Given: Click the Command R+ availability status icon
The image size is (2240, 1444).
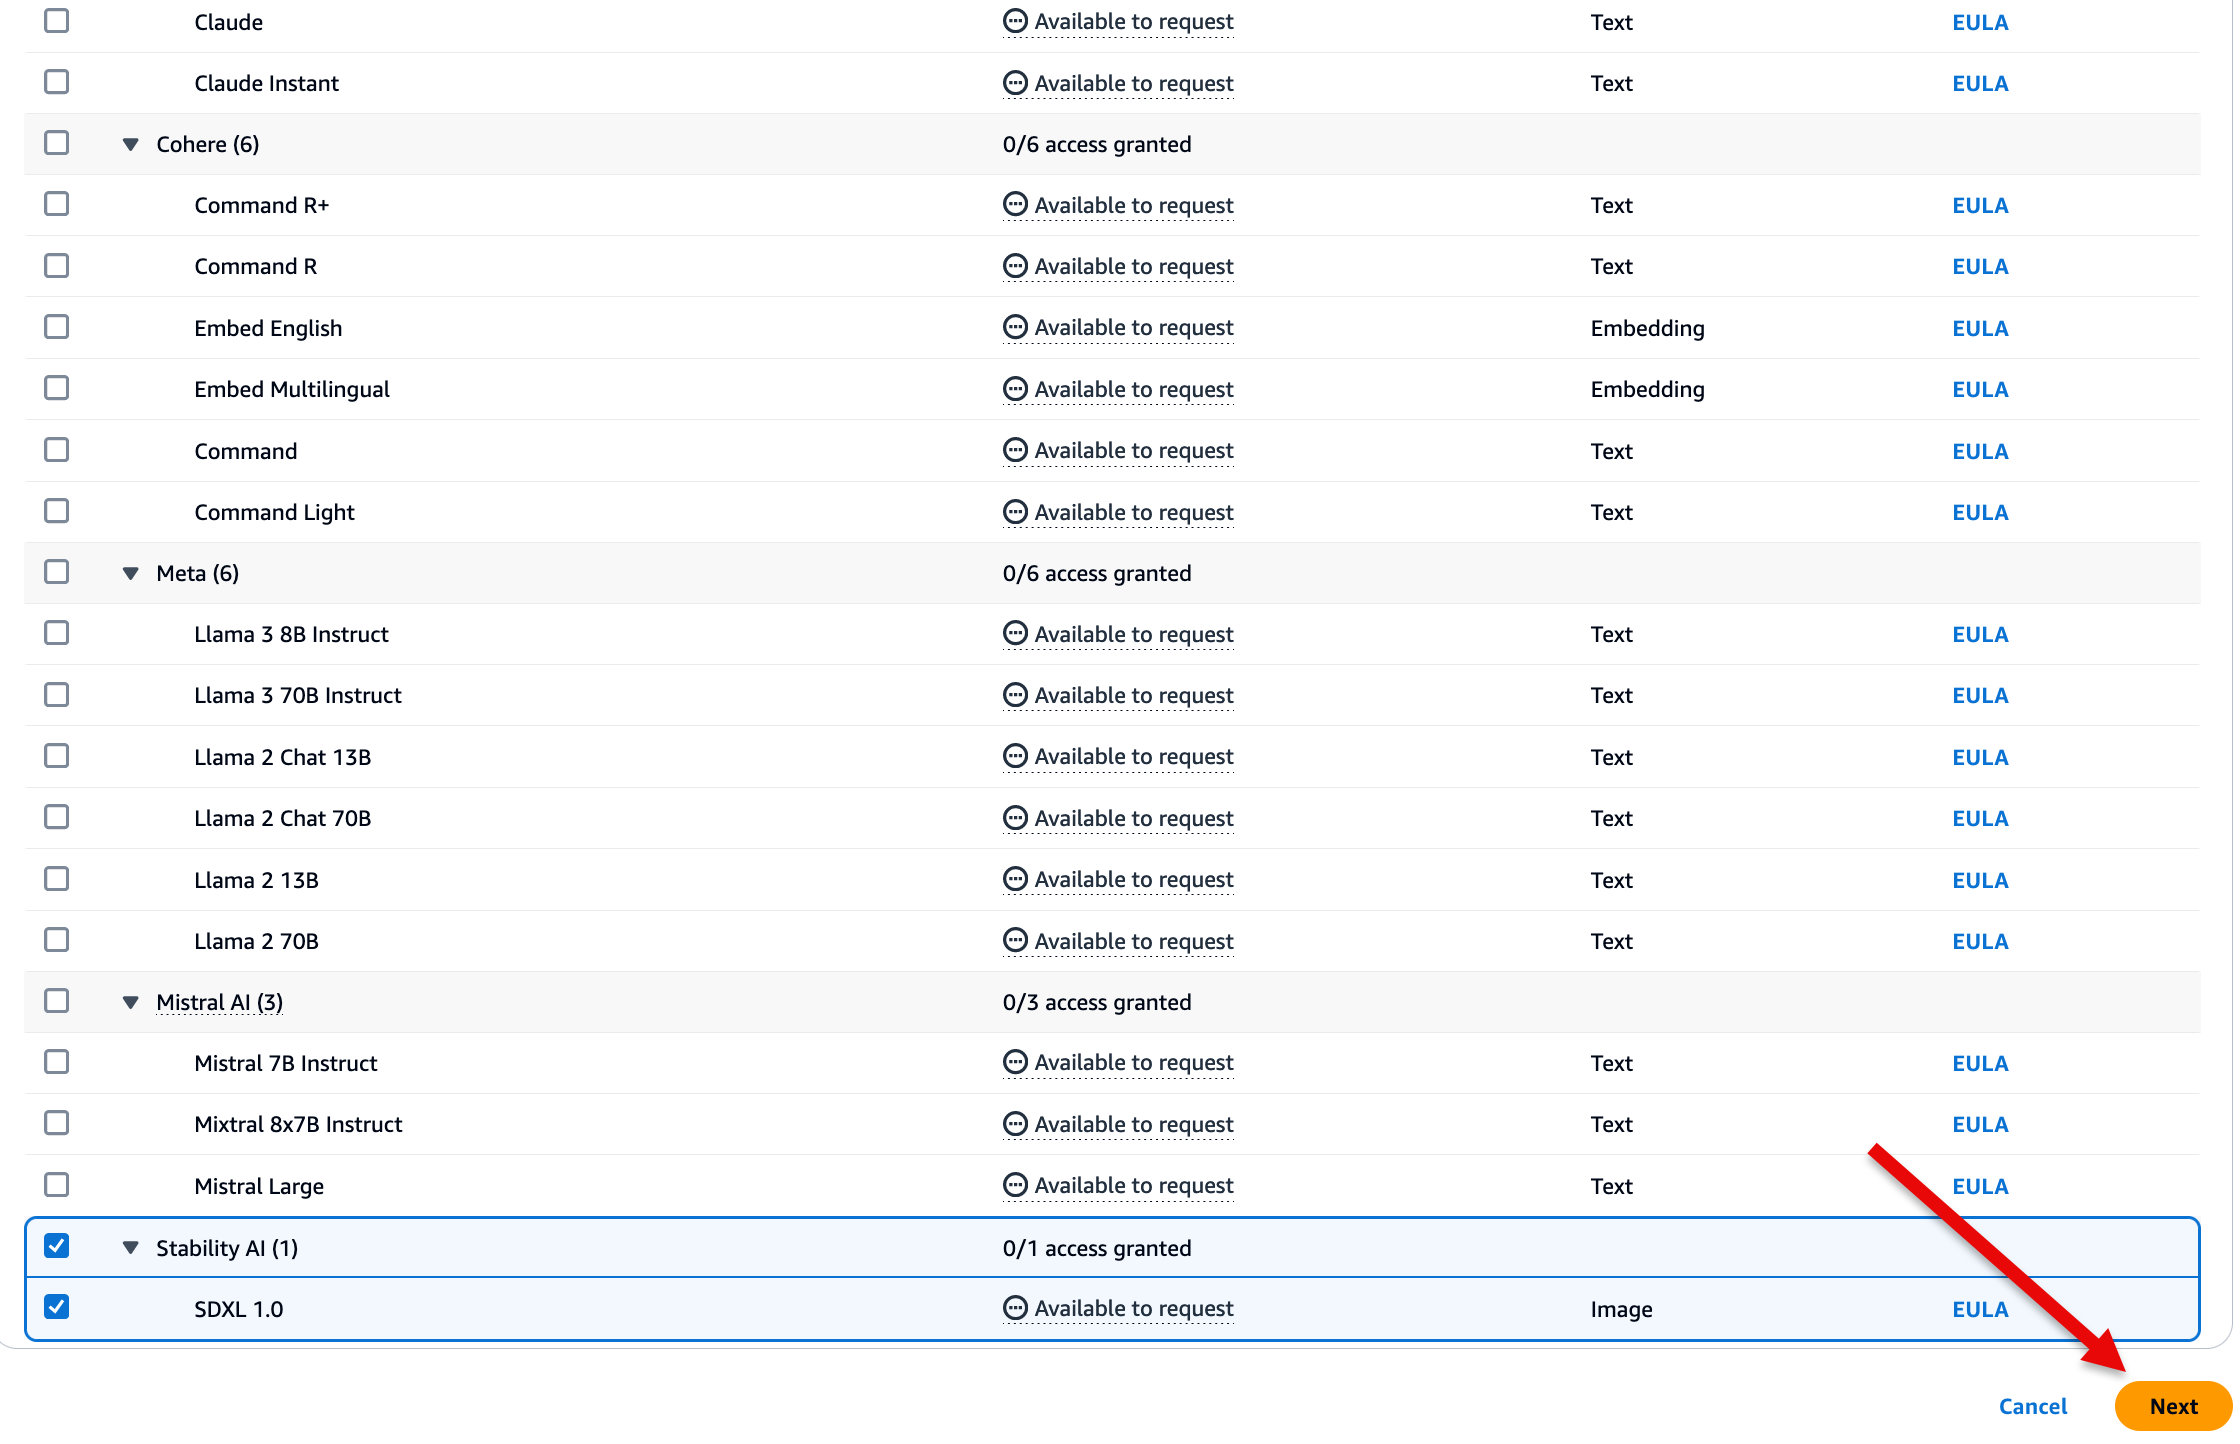Looking at the screenshot, I should click(x=1015, y=205).
